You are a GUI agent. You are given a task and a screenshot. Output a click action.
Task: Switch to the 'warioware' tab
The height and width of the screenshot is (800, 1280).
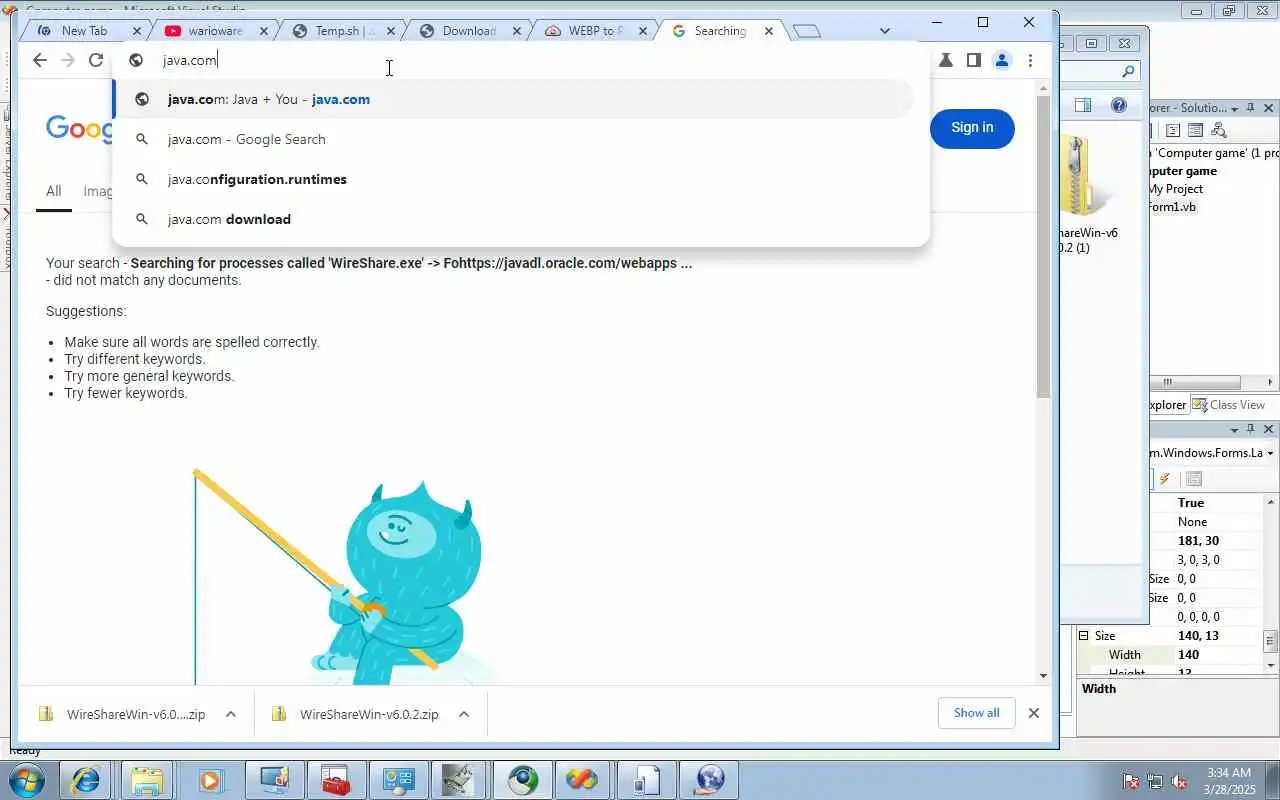[x=215, y=31]
